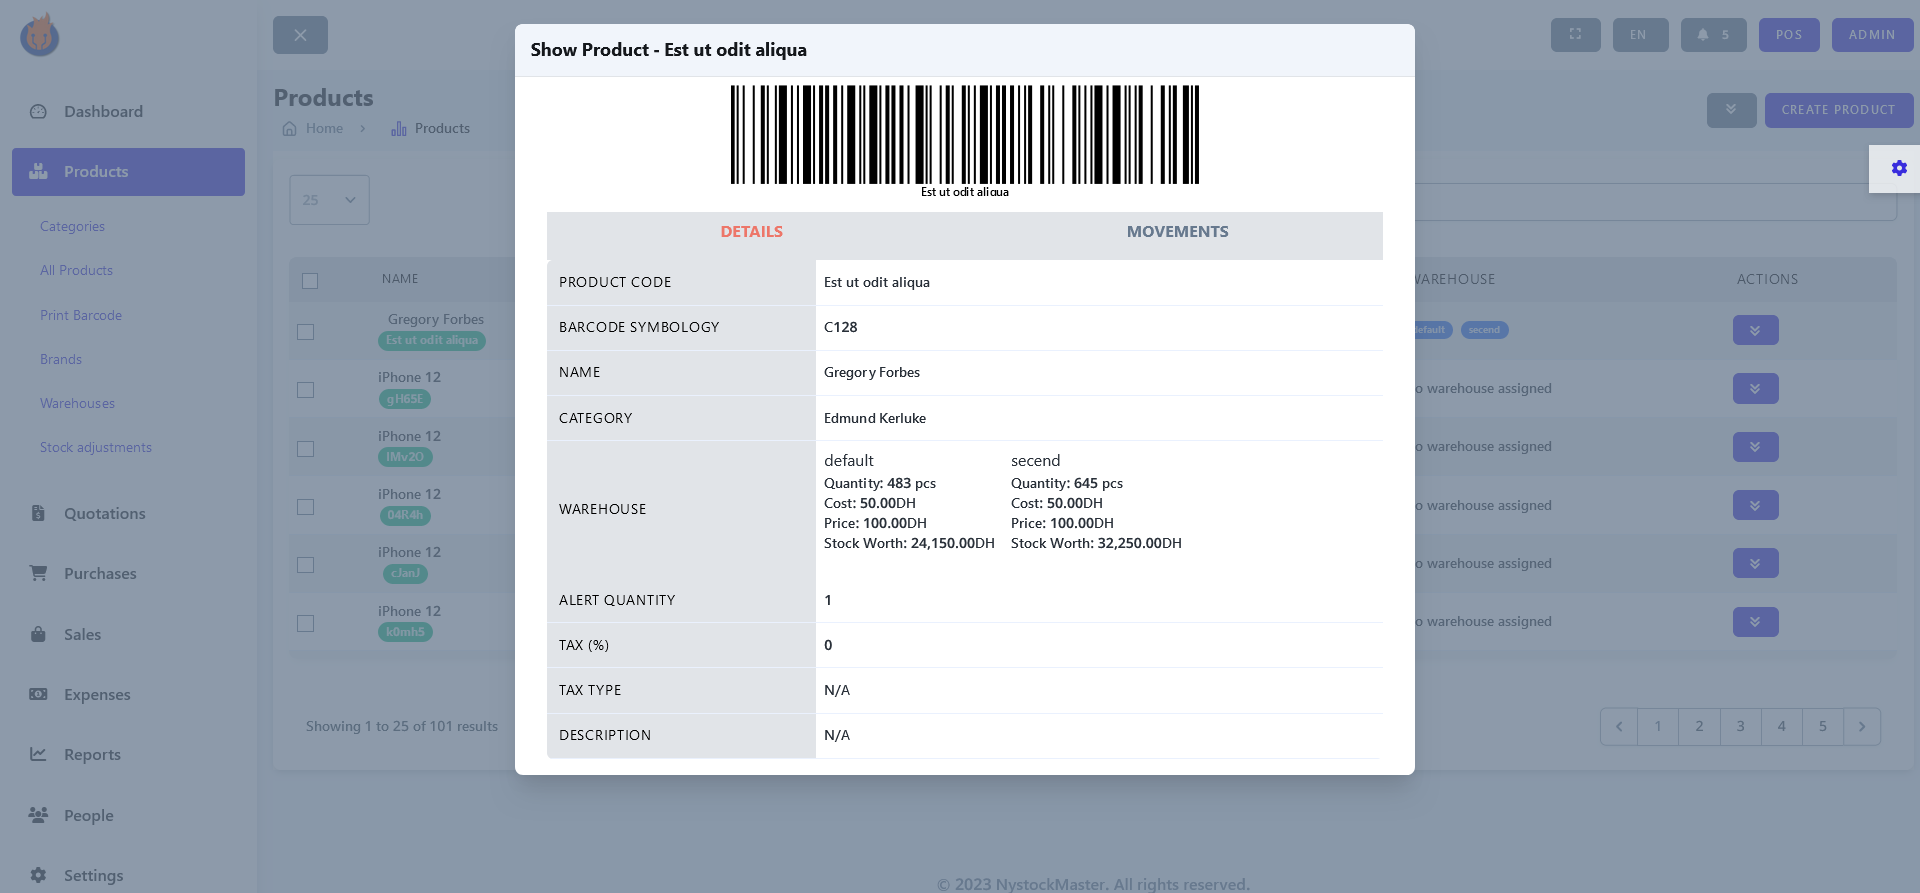Screen dimensions: 1920x893
Task: Click the Reports chart icon
Action: [38, 754]
